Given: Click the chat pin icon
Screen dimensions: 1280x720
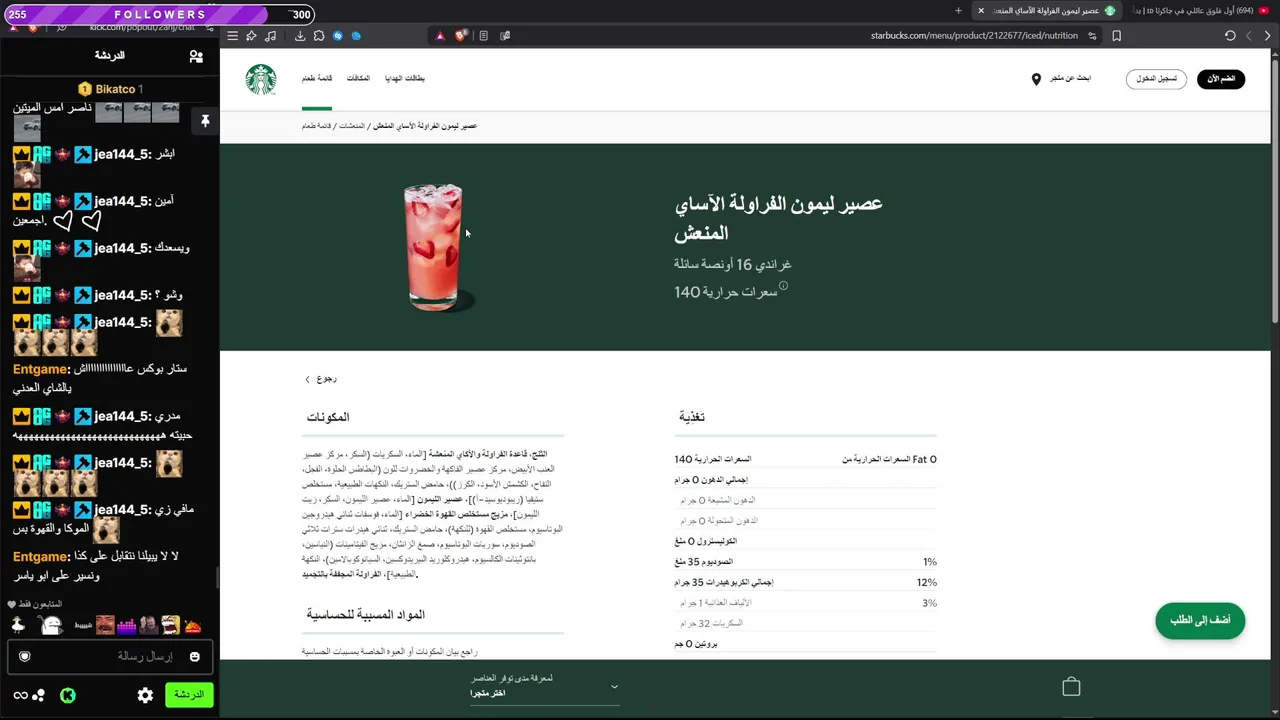Looking at the screenshot, I should pos(205,121).
